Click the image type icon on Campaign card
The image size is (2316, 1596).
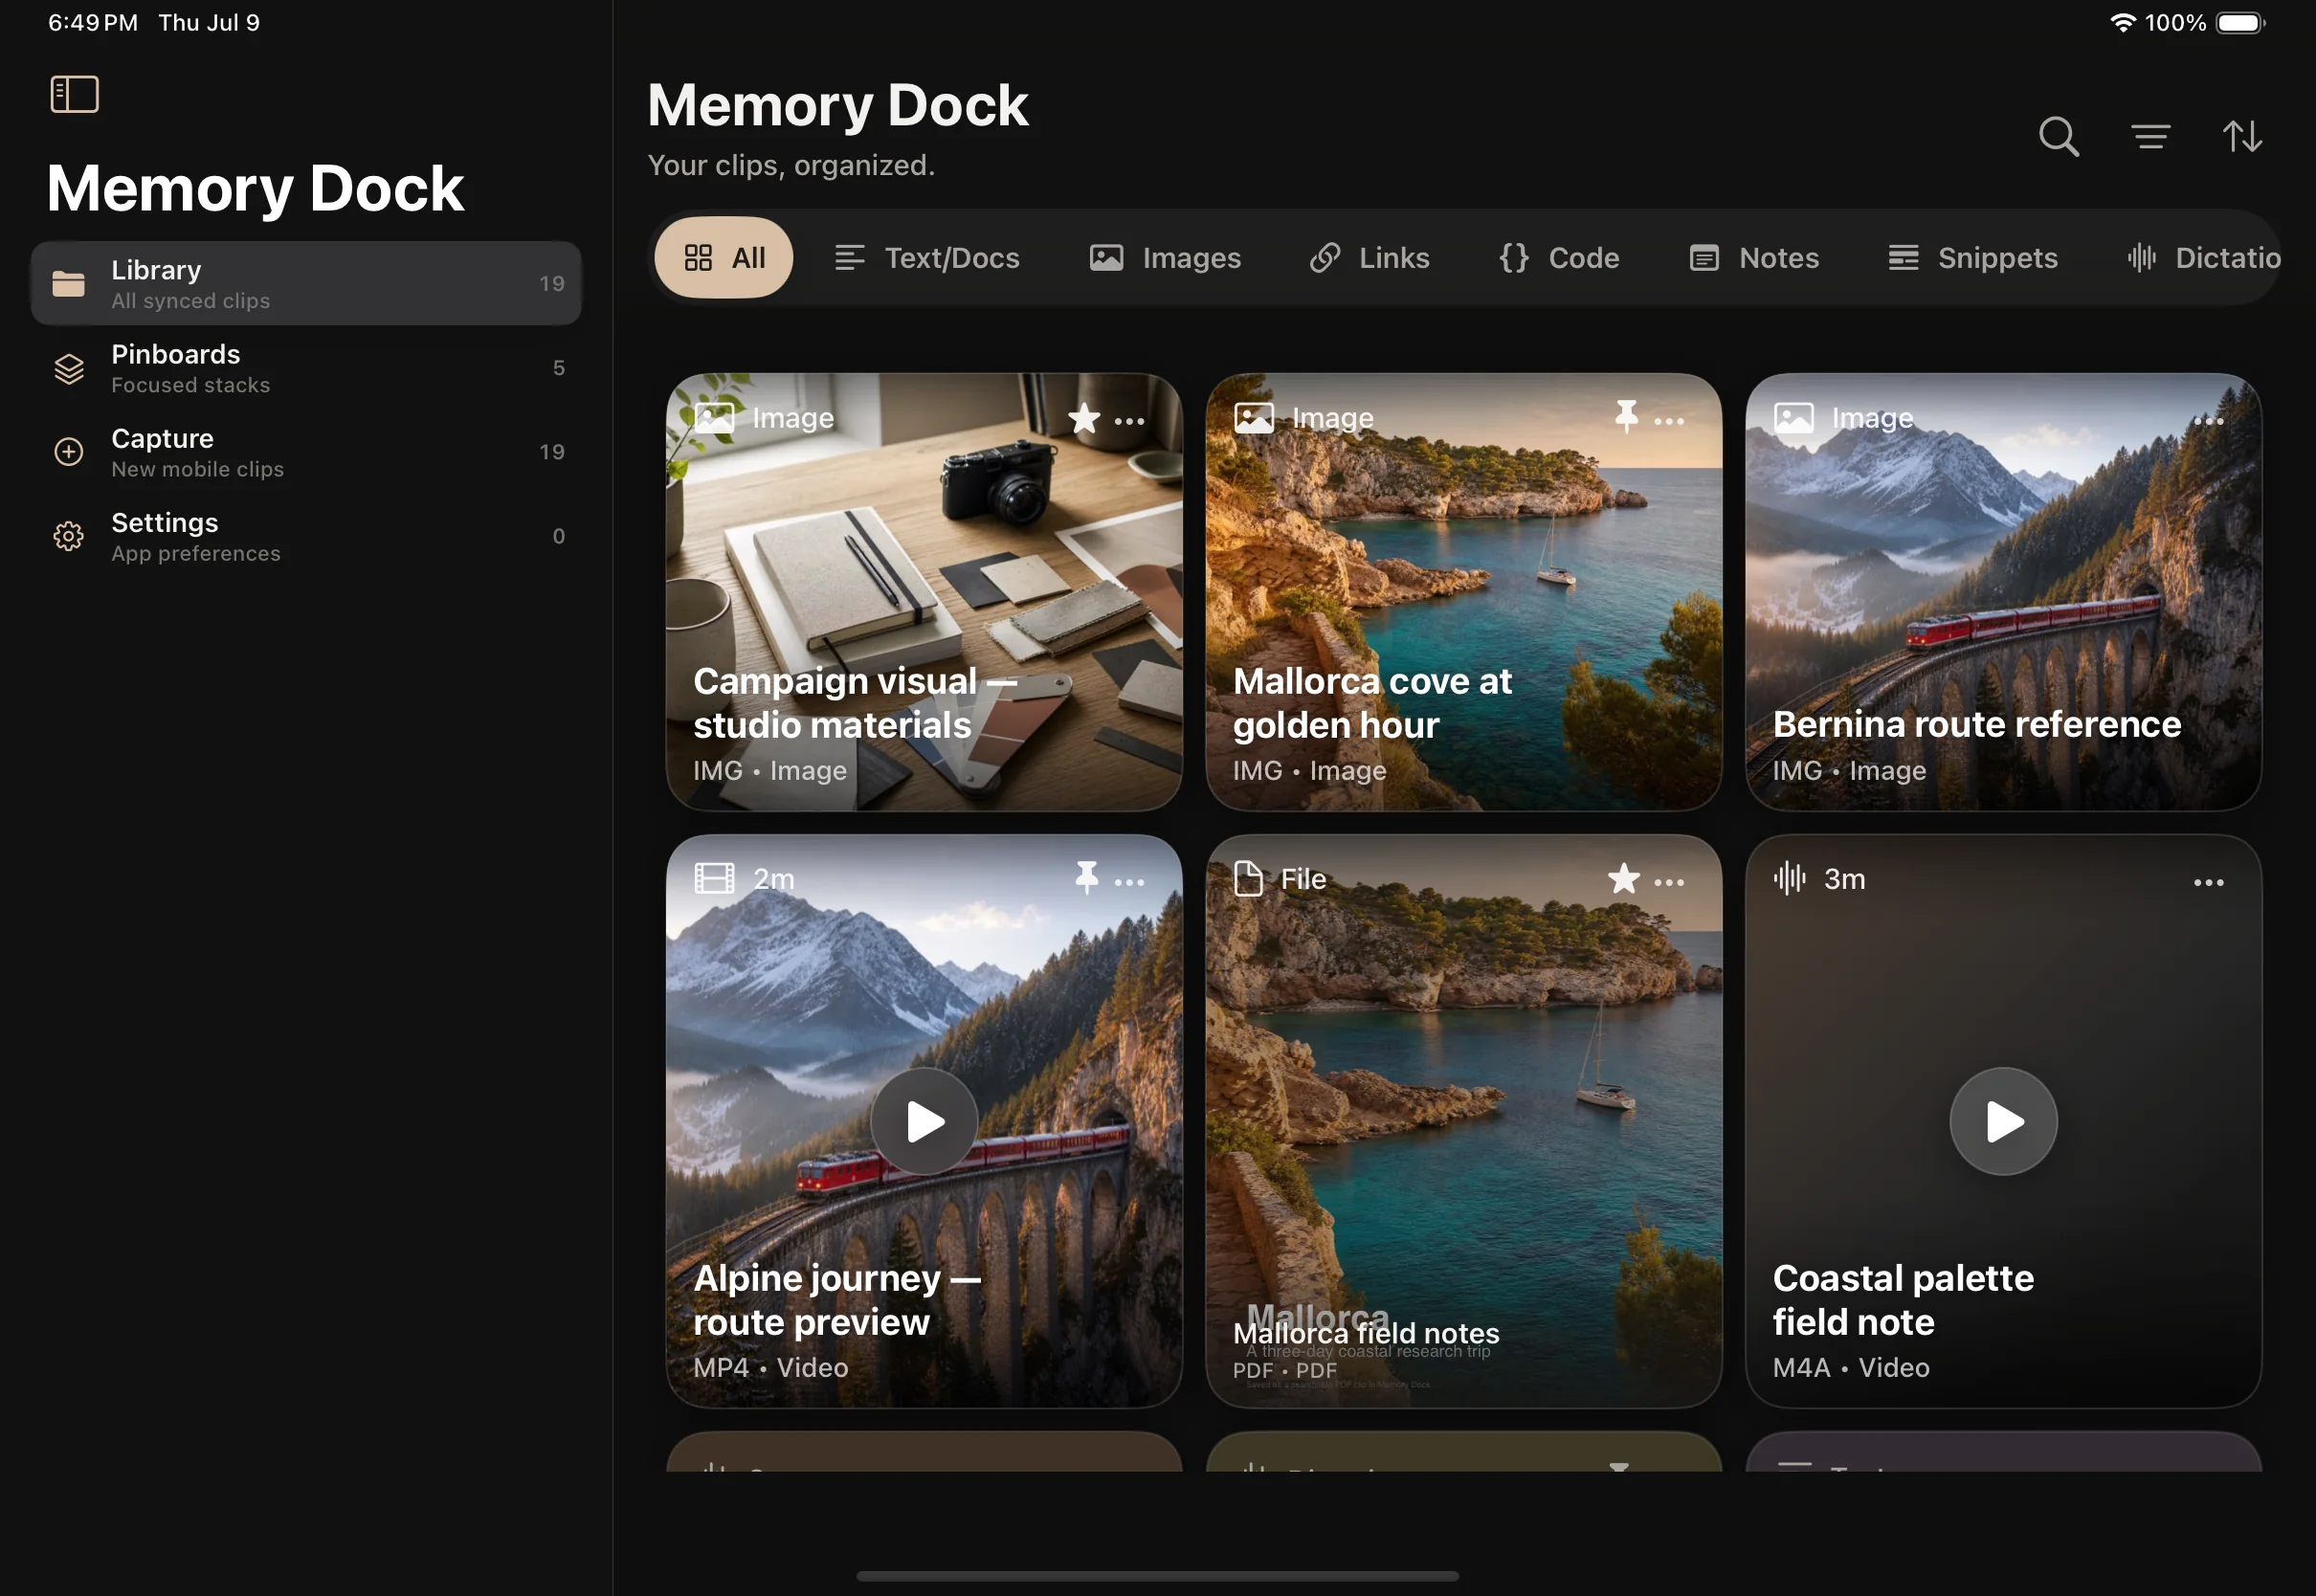(x=714, y=418)
